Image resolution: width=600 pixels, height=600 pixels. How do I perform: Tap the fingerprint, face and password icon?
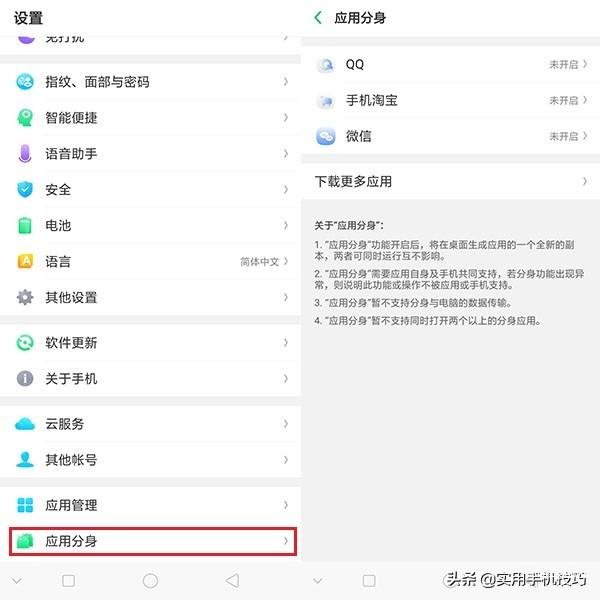point(25,82)
